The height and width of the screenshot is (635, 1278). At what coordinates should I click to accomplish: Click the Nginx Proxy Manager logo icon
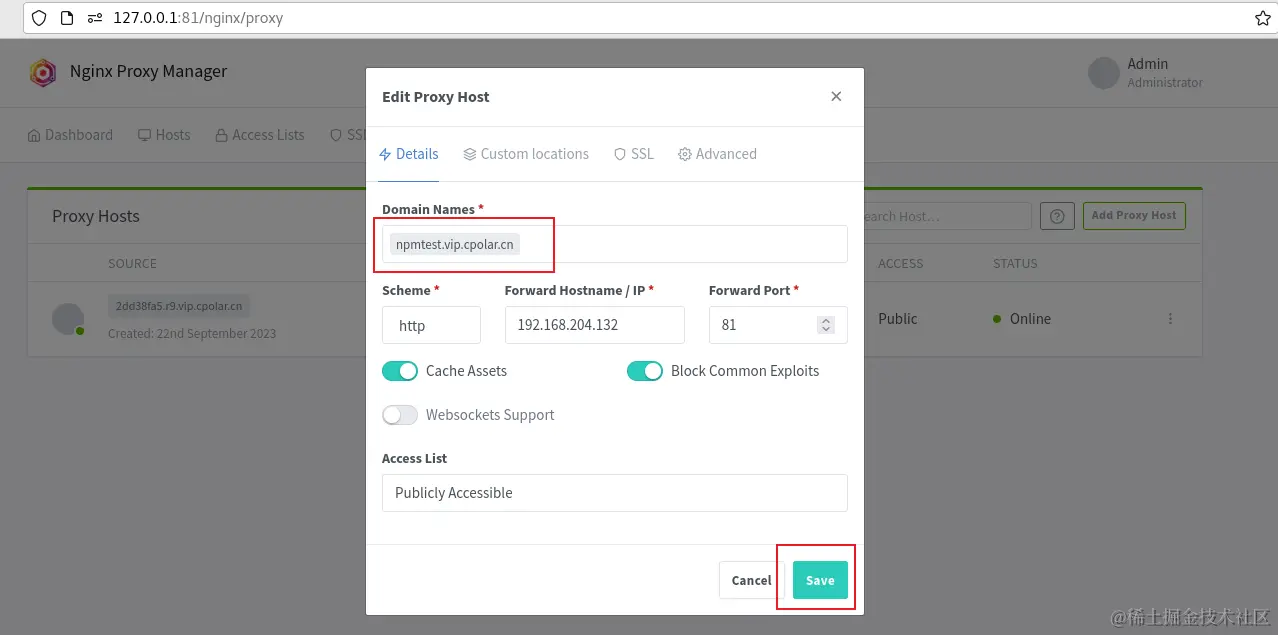pos(42,72)
